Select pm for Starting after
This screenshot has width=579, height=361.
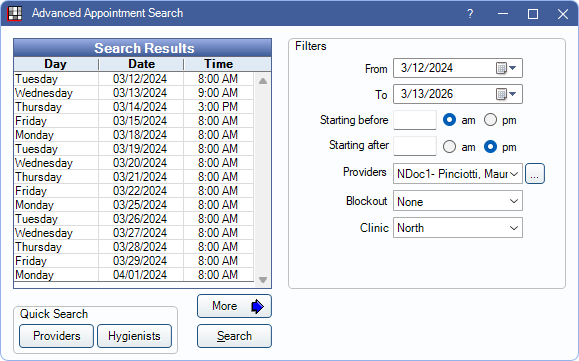(490, 147)
